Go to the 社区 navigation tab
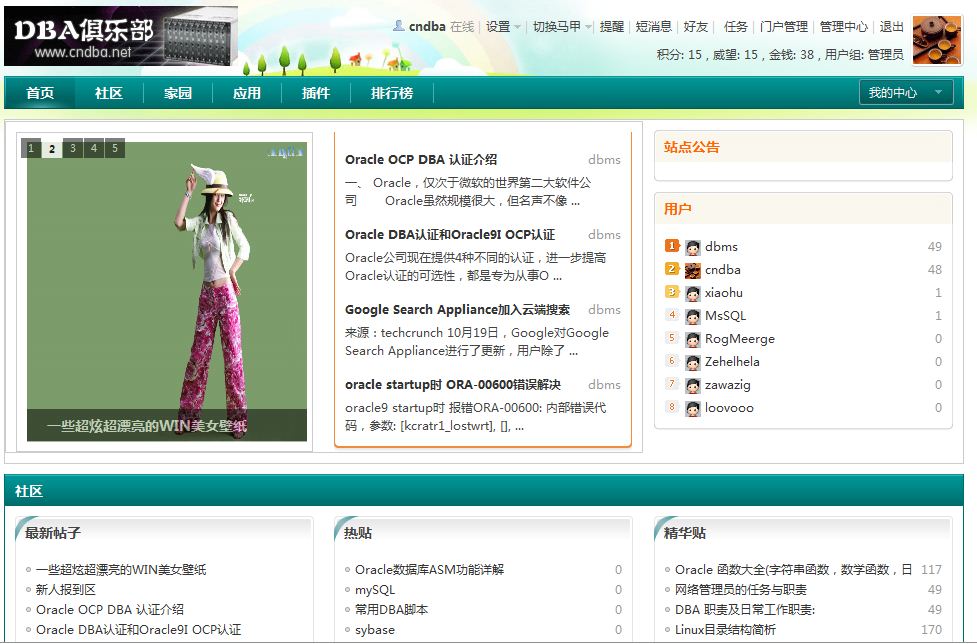977x644 pixels. click(109, 93)
